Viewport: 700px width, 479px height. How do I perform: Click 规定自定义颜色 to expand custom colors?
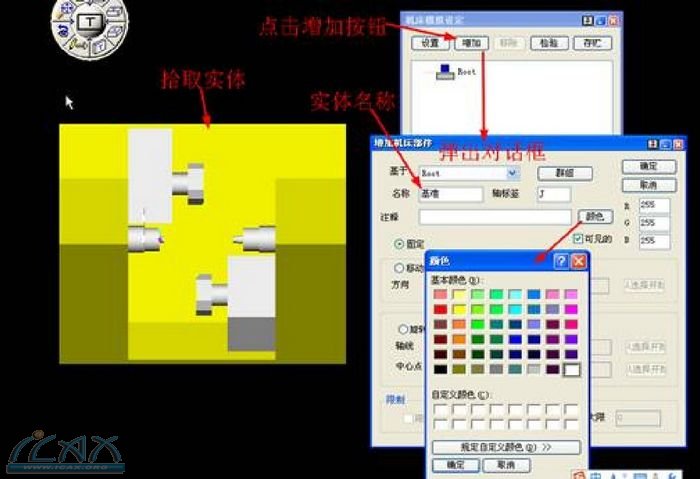506,447
